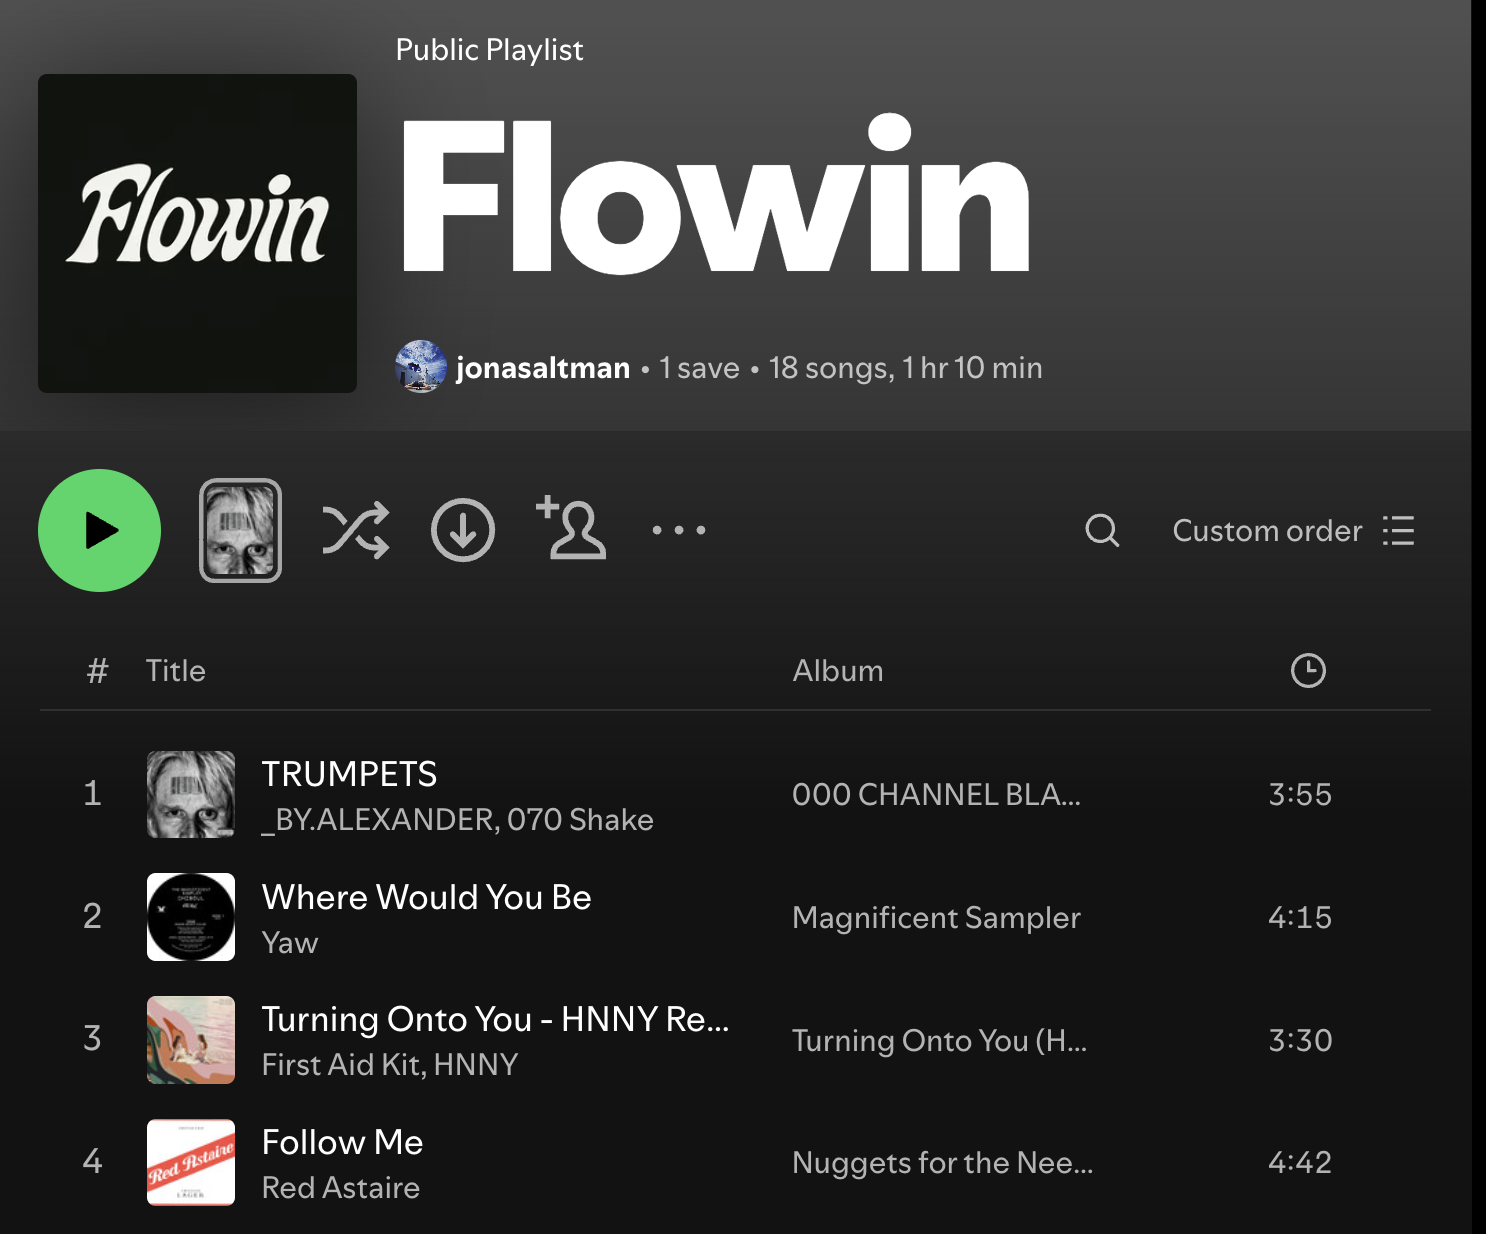Click the '18 songs, 1 hr 10 min' text

point(905,368)
